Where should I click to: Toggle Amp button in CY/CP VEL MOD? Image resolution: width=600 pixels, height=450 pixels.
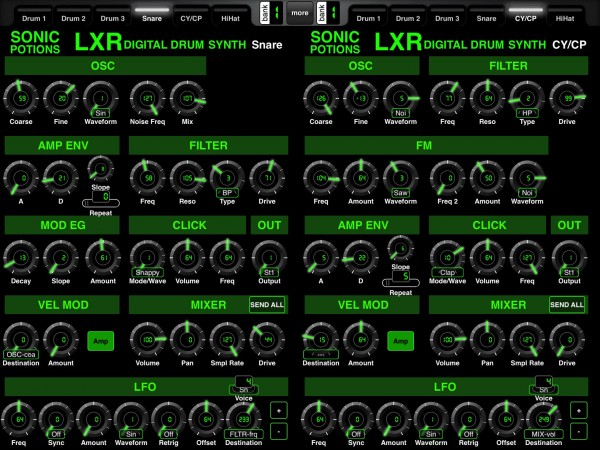pyautogui.click(x=401, y=341)
